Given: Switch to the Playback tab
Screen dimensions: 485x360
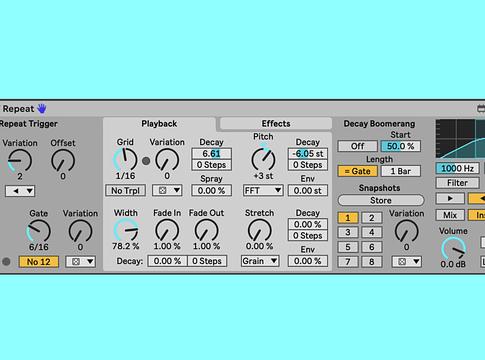Looking at the screenshot, I should 159,124.
